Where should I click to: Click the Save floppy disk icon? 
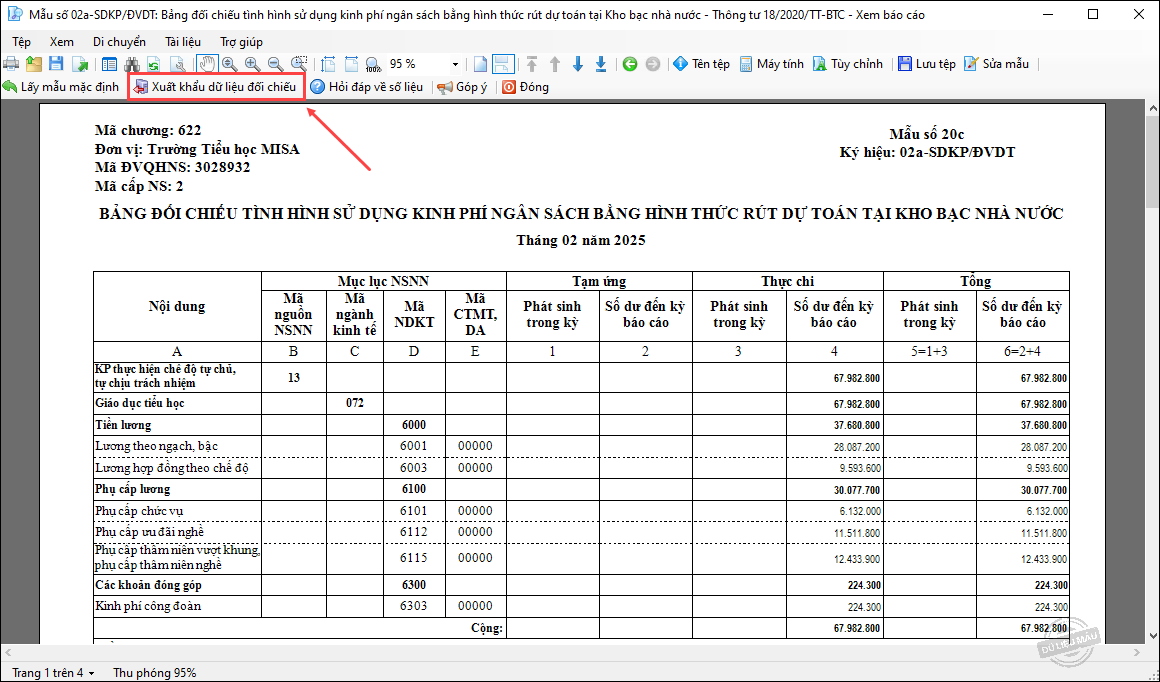pos(56,64)
